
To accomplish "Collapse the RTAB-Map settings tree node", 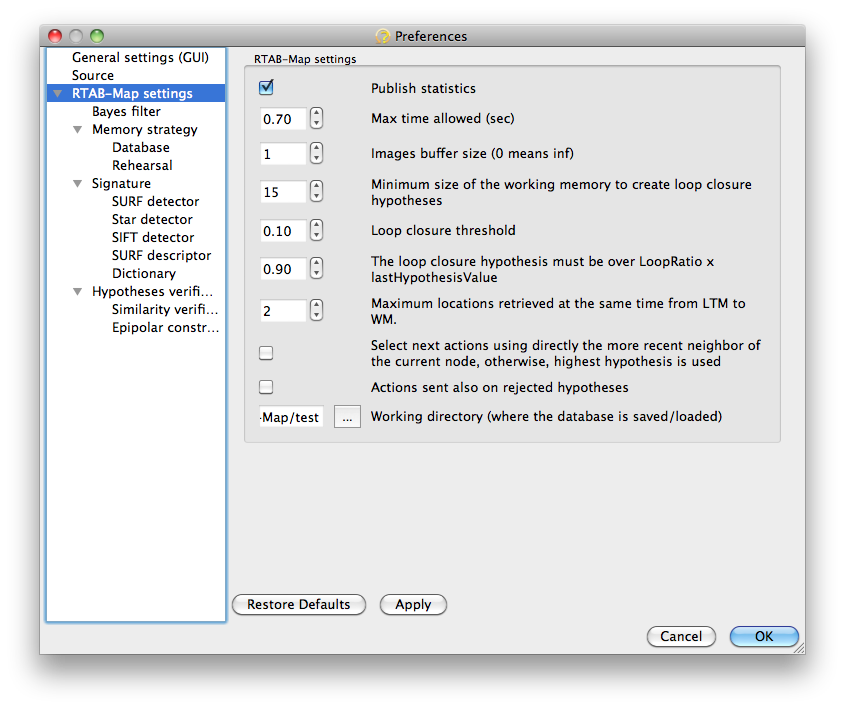I will point(58,93).
